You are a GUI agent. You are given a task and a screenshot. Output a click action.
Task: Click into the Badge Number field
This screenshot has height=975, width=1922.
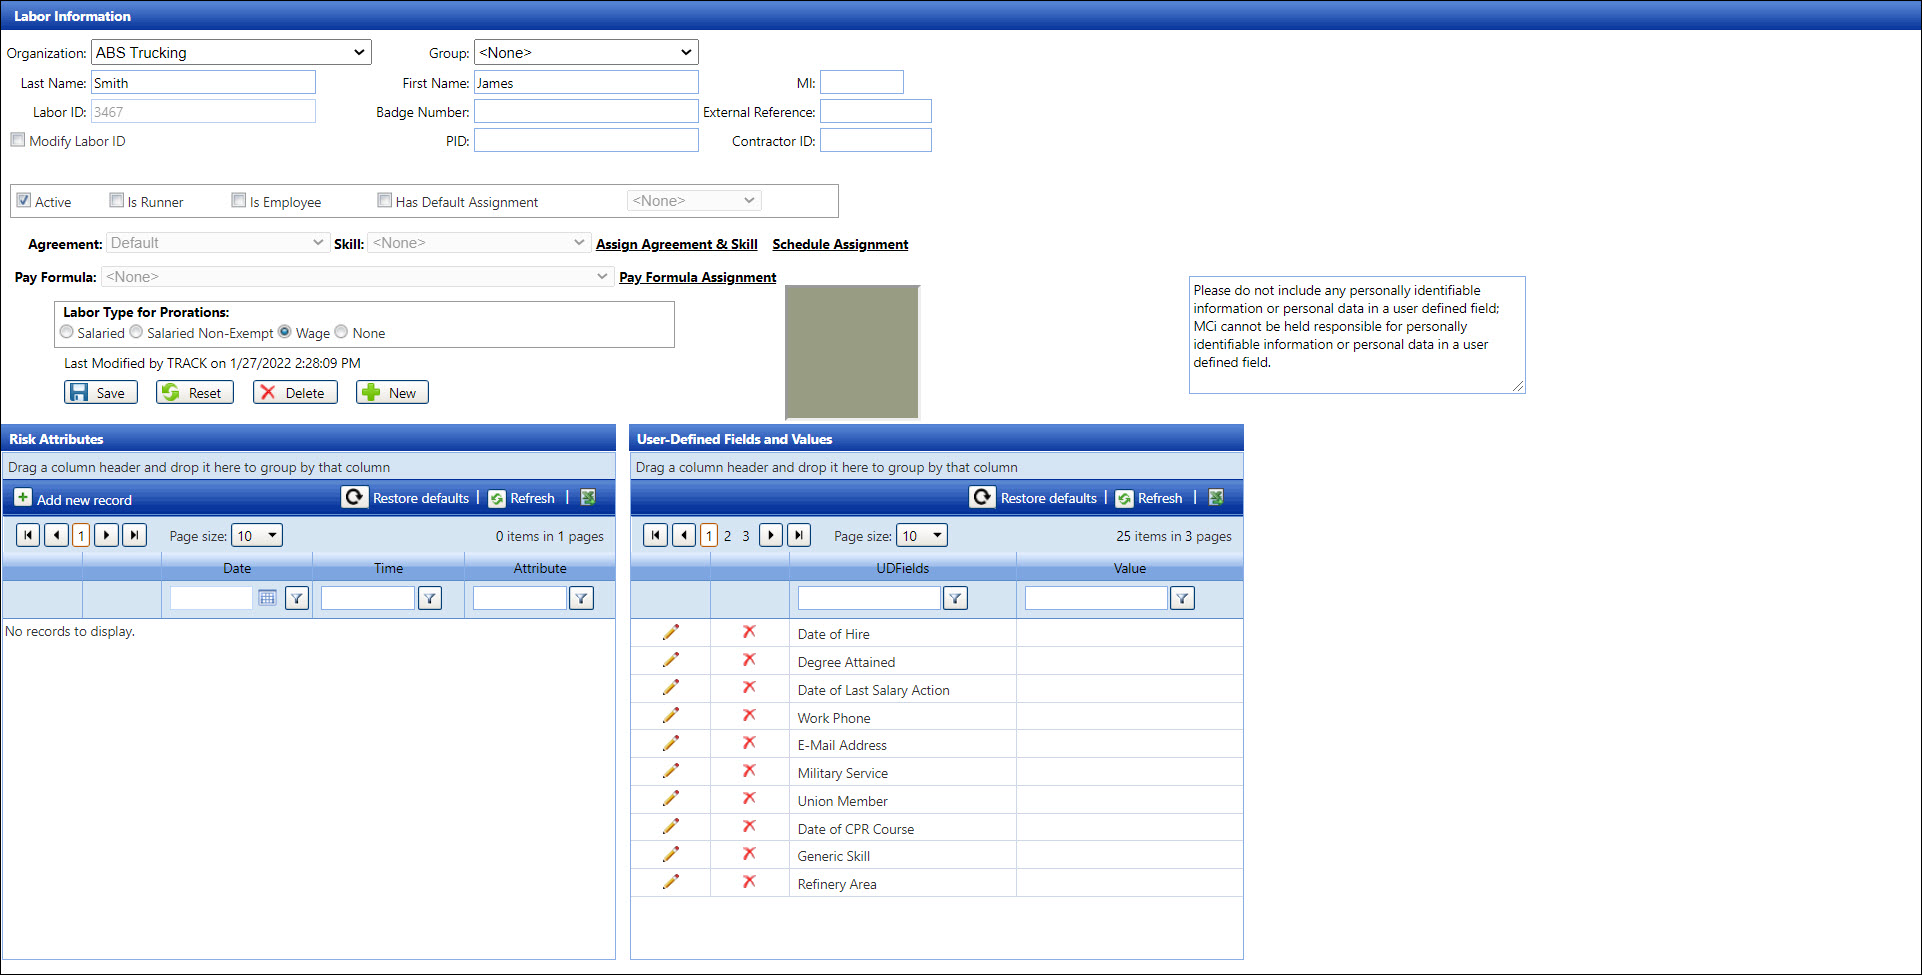pyautogui.click(x=586, y=112)
